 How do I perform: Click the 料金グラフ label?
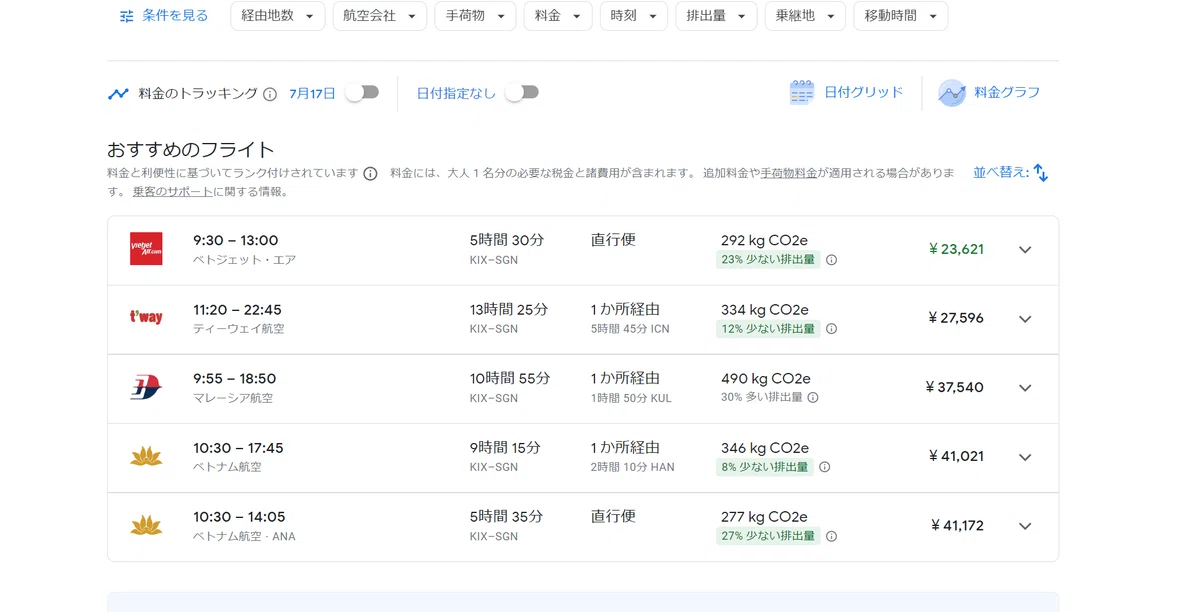pos(1008,92)
